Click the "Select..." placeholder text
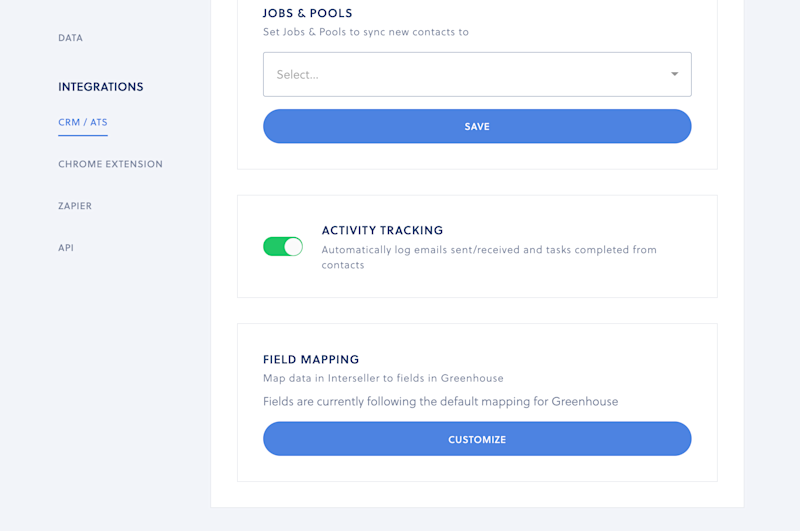This screenshot has width=800, height=531. click(x=297, y=75)
